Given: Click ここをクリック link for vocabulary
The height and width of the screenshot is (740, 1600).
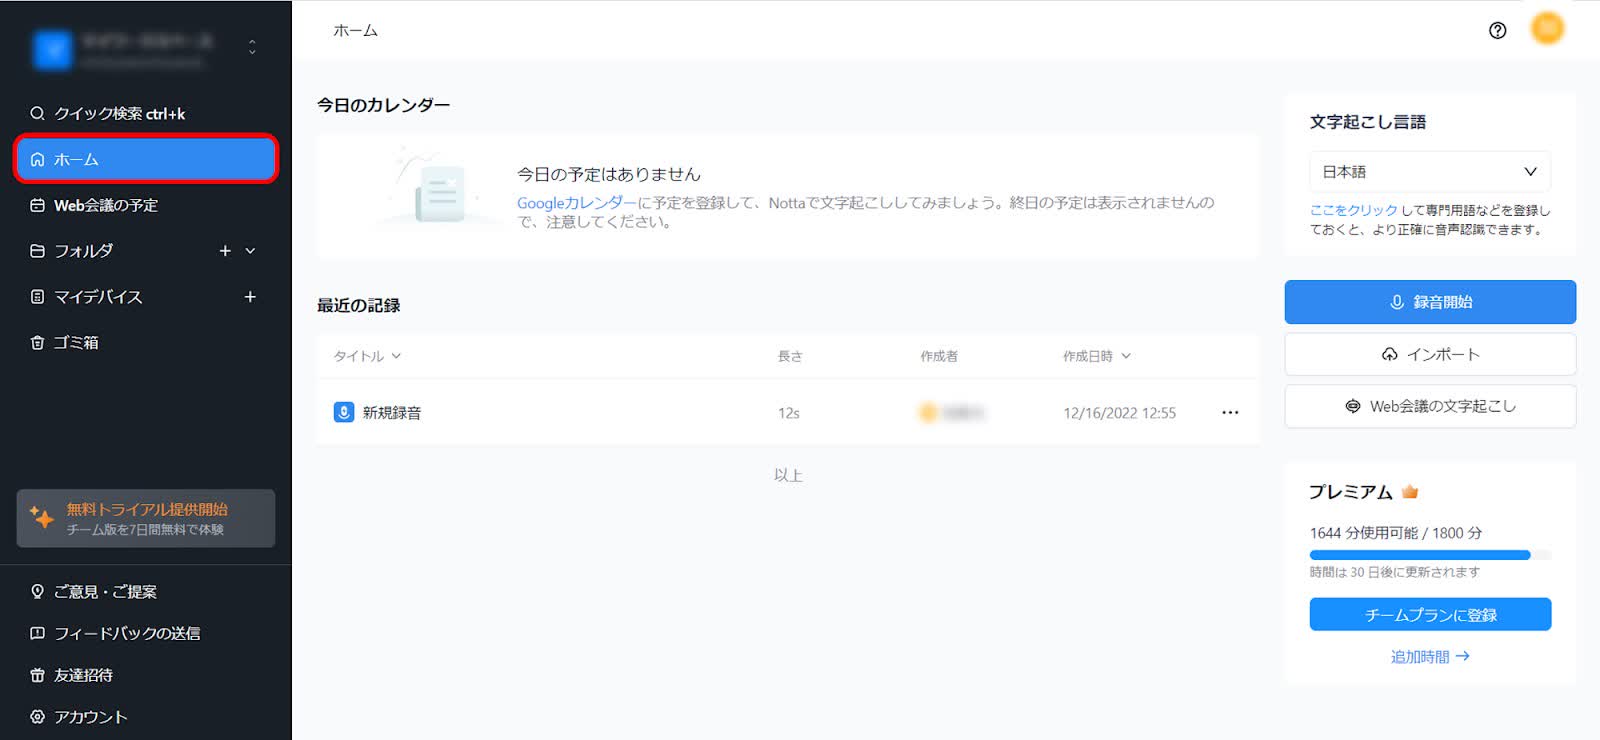Looking at the screenshot, I should point(1353,210).
